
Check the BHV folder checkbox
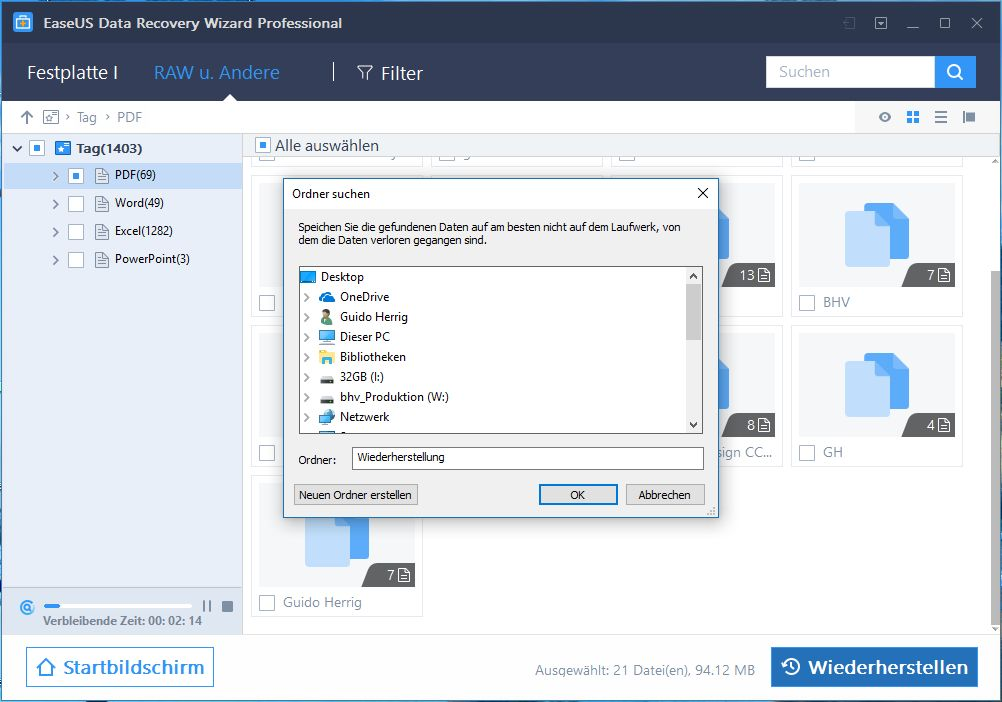(x=807, y=302)
